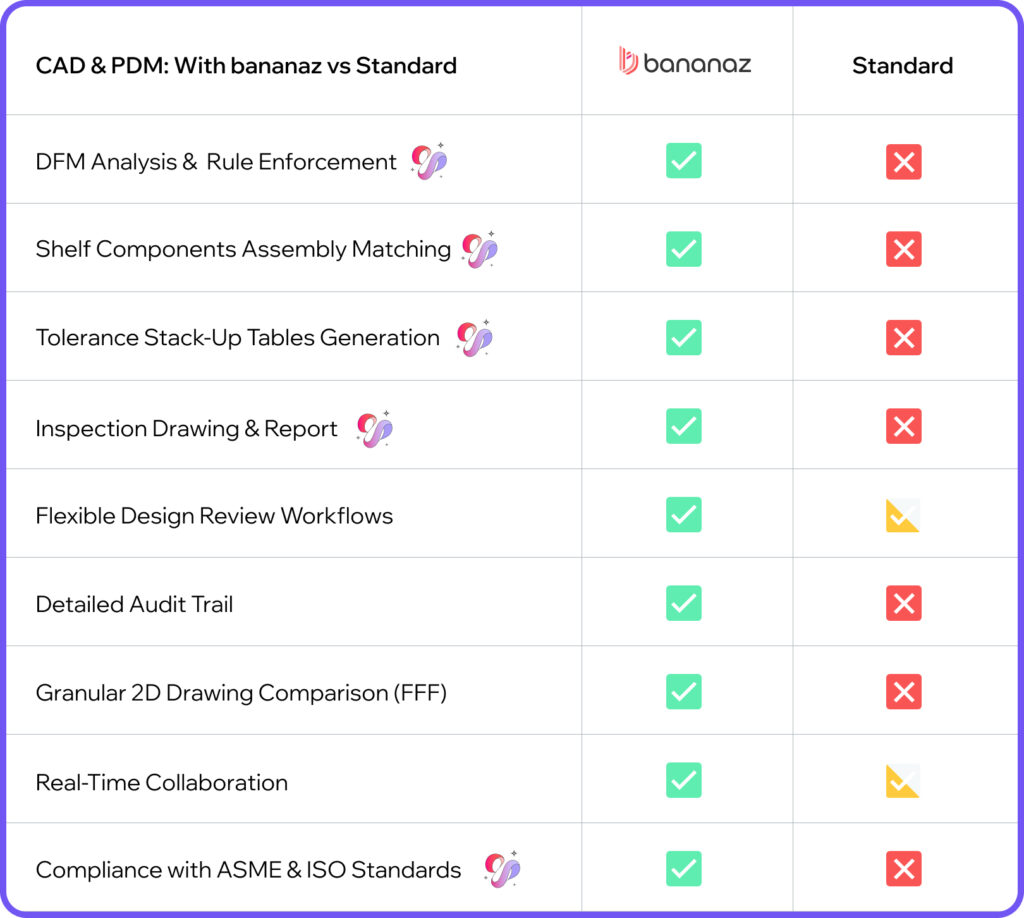
Task: Click the red X for Detailed Audit Trail
Action: tap(903, 604)
